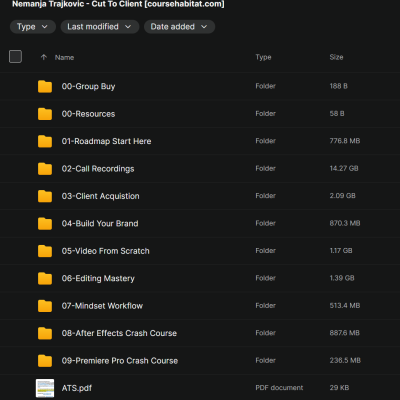The image size is (400, 400).
Task: Click the 06-Editing Mastery folder icon
Action: [45, 278]
